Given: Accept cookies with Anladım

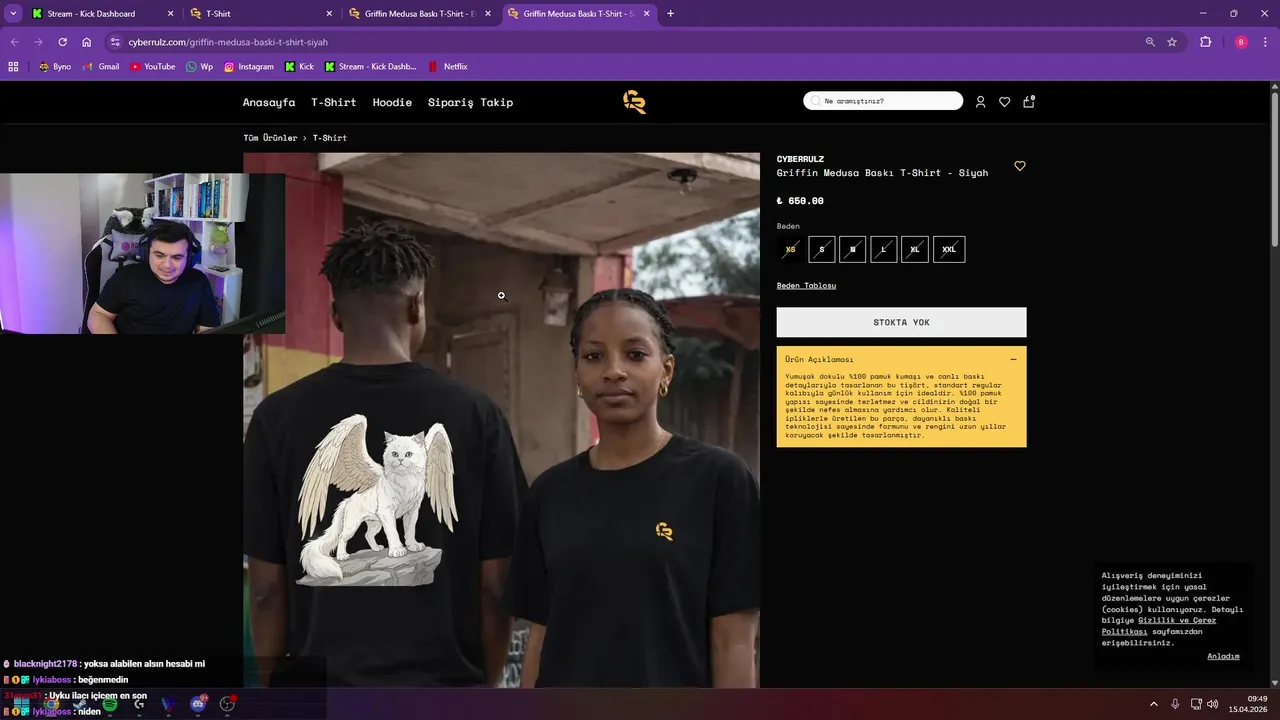Looking at the screenshot, I should 1223,657.
